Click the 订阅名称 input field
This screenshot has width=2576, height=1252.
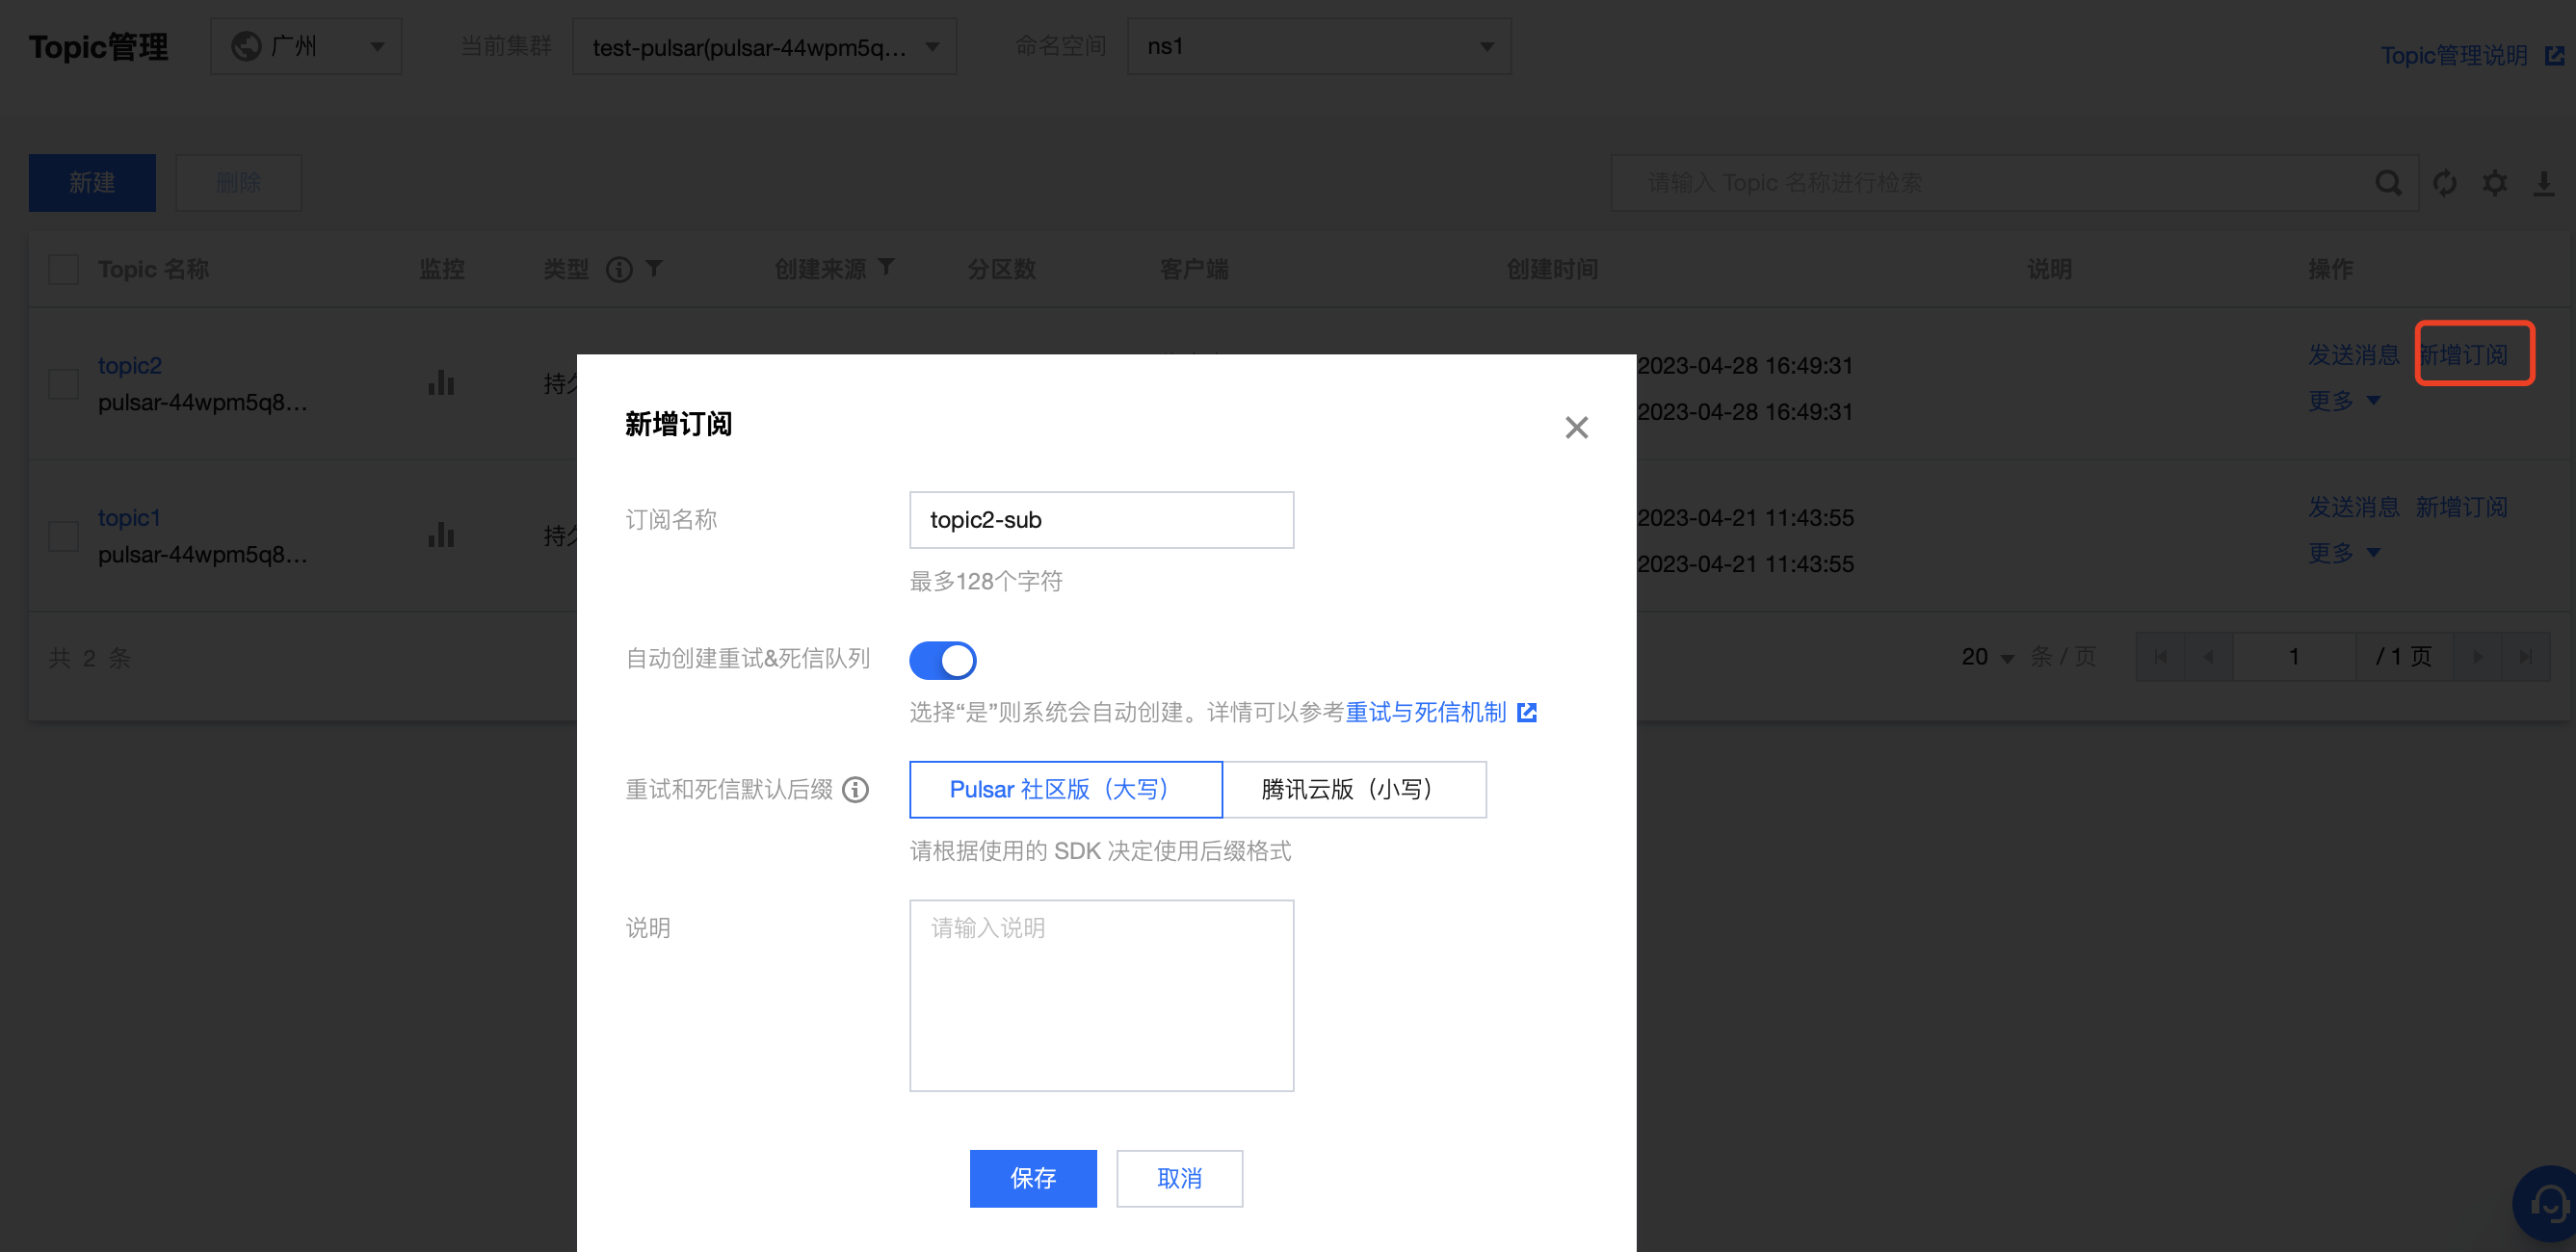coord(1101,520)
